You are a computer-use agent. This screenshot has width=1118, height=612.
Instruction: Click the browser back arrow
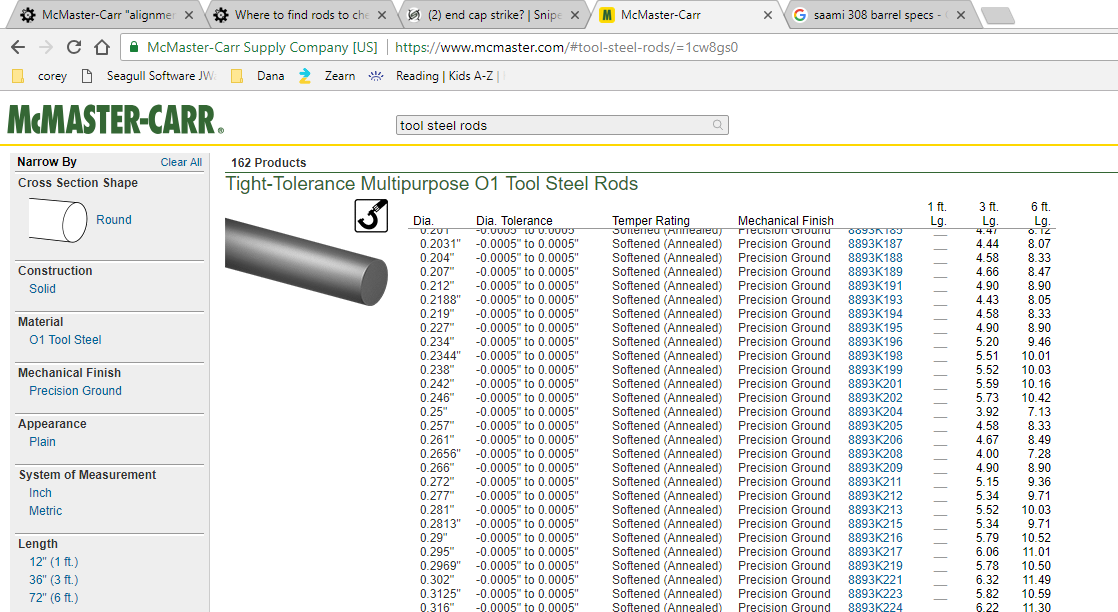(x=19, y=48)
